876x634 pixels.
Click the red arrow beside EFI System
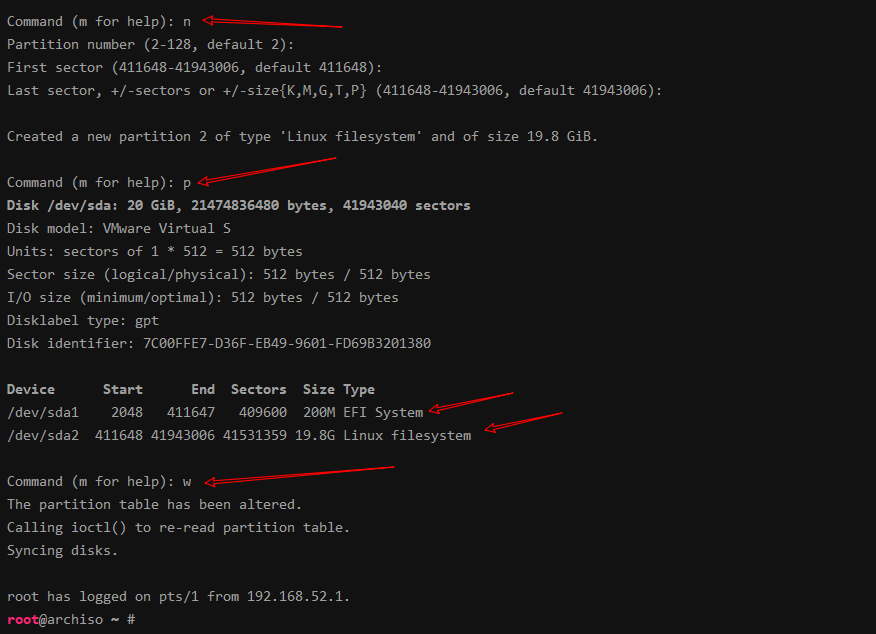[x=471, y=402]
